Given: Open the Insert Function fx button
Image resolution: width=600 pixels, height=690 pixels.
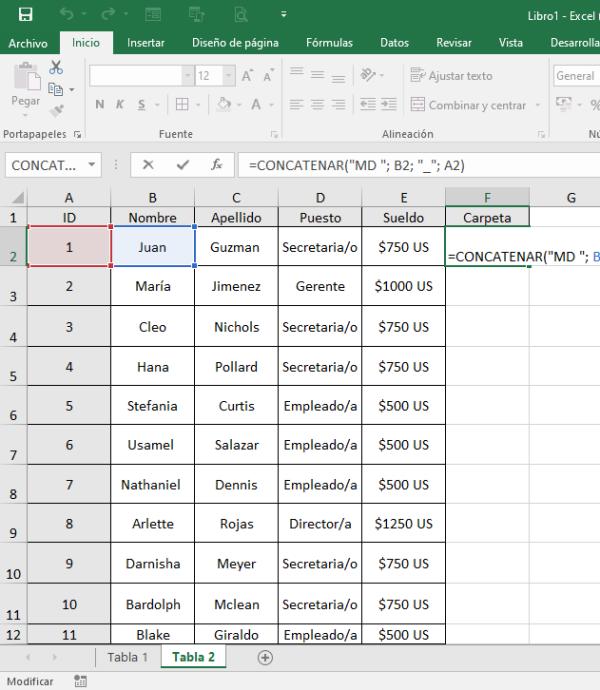Looking at the screenshot, I should [217, 165].
